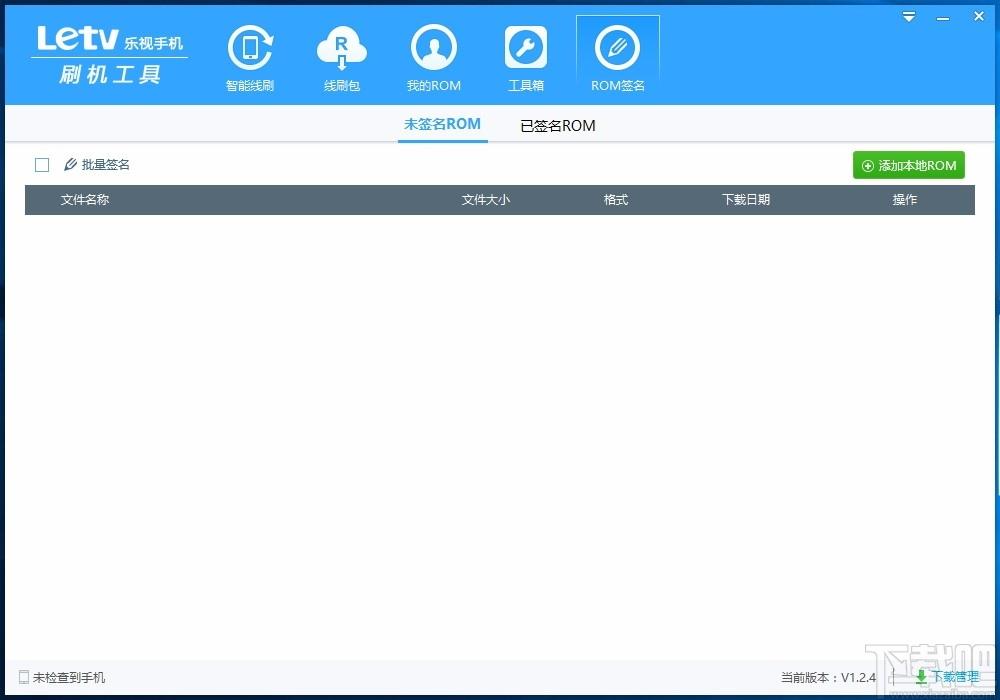The height and width of the screenshot is (700, 1000).
Task: Open the 线刷包 cloud download icon
Action: 342,48
